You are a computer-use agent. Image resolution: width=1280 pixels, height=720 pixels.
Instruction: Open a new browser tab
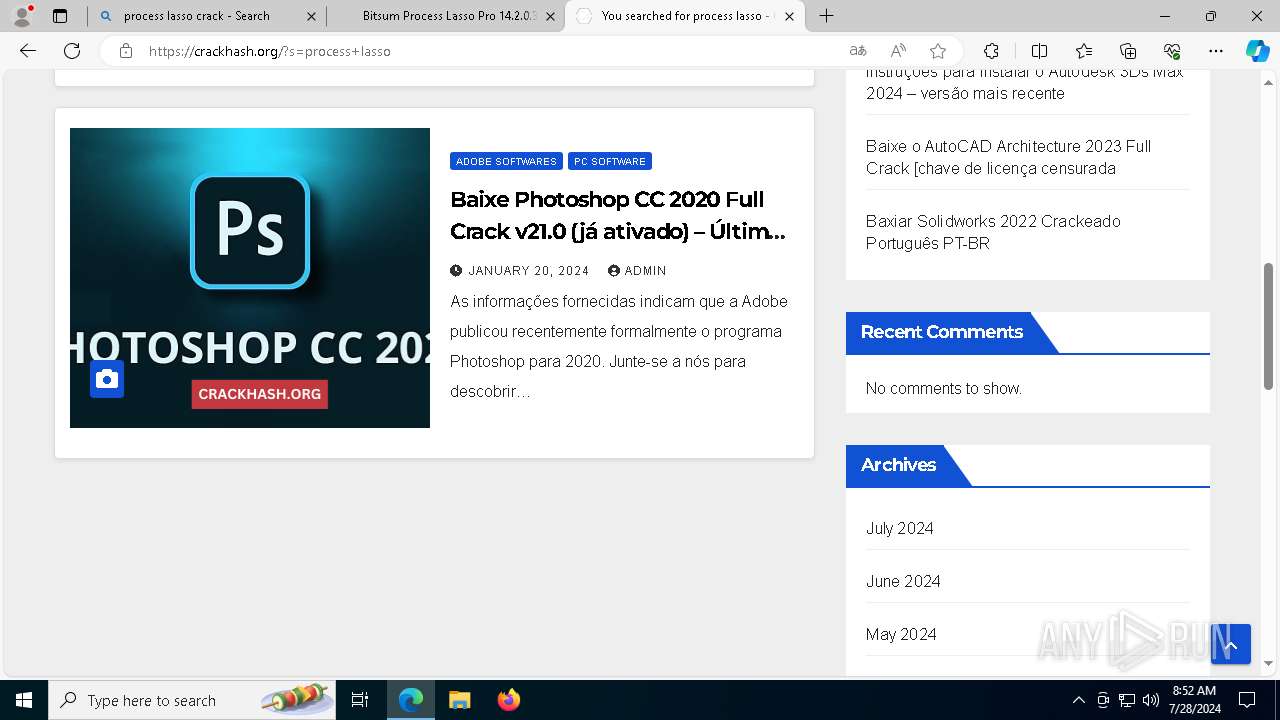(x=826, y=16)
